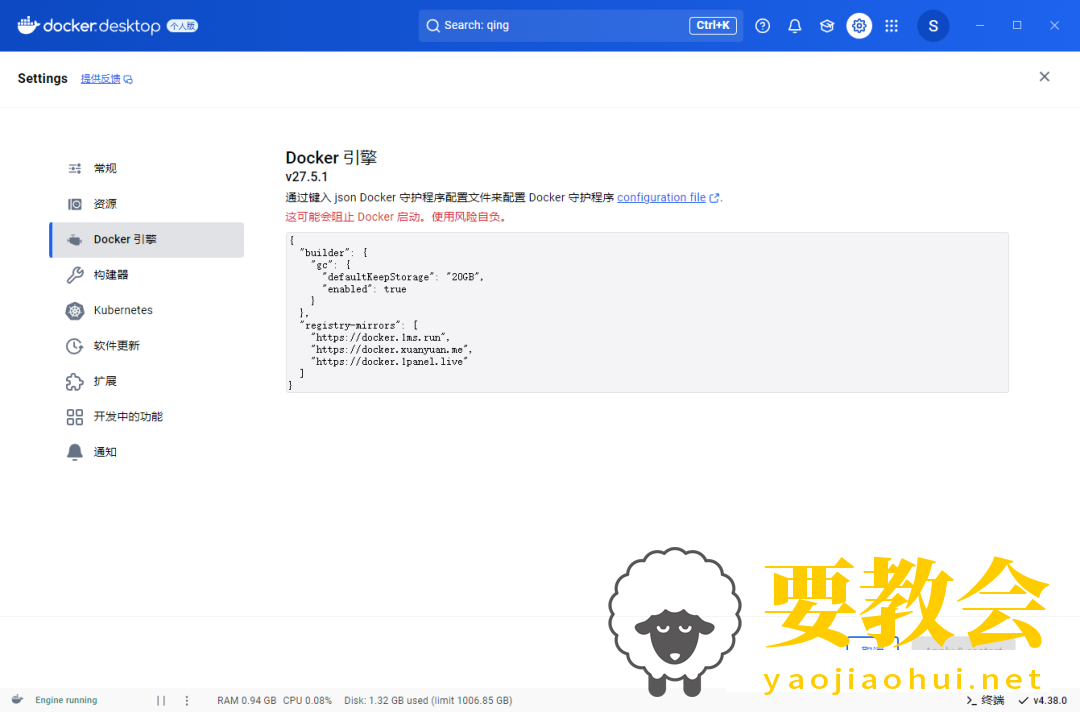The height and width of the screenshot is (712, 1080).
Task: Click the CPU 0.08% indicator
Action: tap(307, 700)
